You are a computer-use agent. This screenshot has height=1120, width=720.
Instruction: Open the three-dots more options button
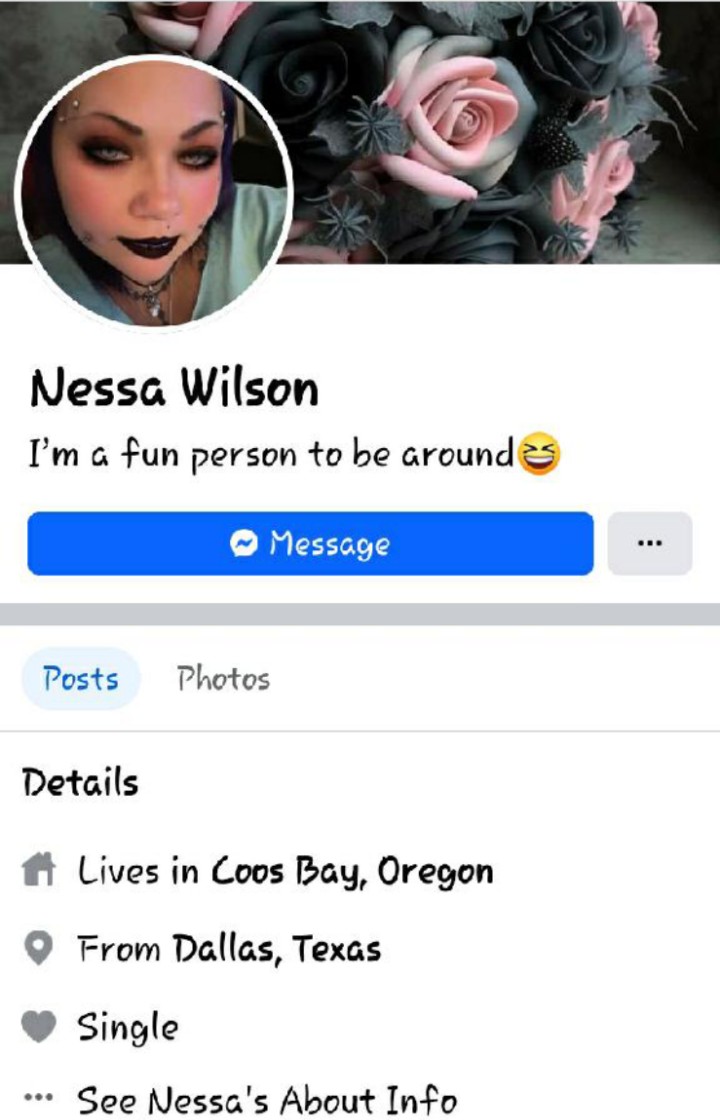click(649, 544)
